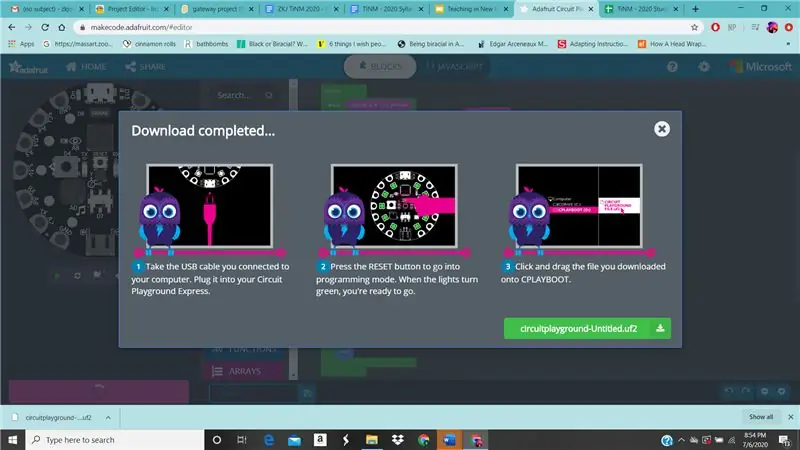Viewport: 800px width, 450px height.
Task: Open the Amazon taskbar icon
Action: coord(320,440)
